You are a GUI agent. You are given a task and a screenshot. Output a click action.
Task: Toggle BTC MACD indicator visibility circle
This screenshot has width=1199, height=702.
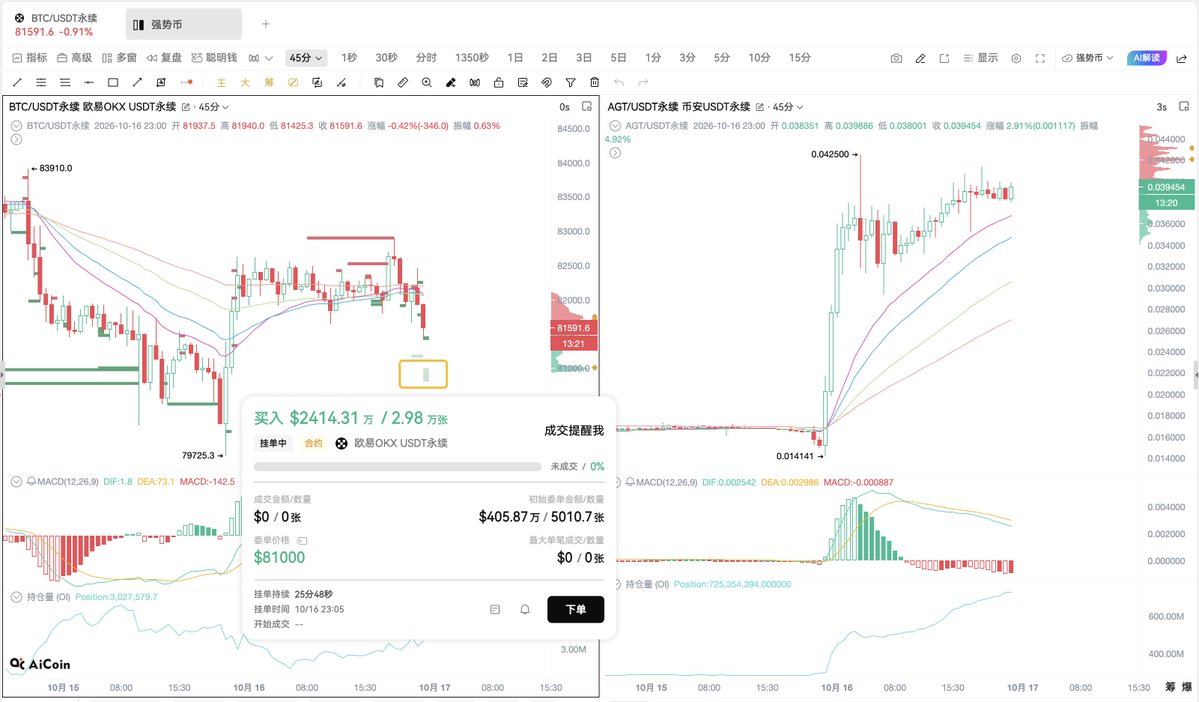tap(16, 482)
